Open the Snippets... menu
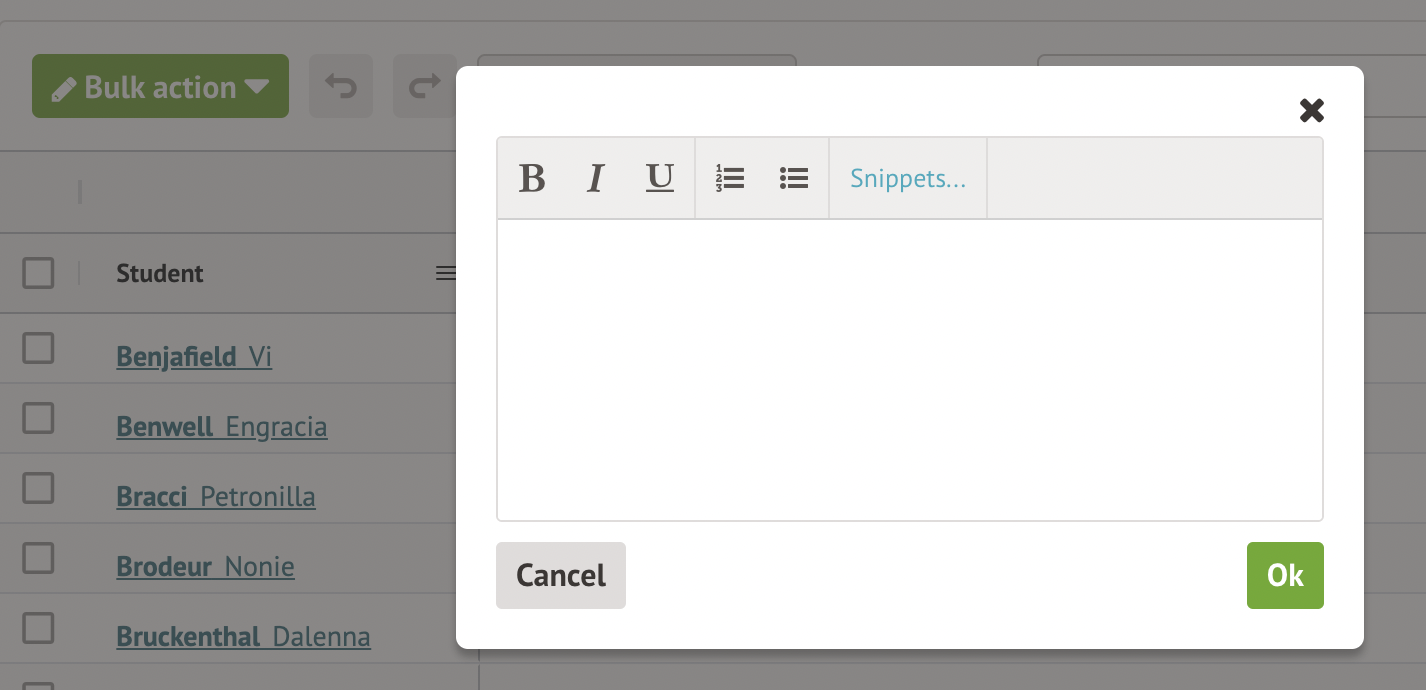1426x690 pixels. (908, 179)
